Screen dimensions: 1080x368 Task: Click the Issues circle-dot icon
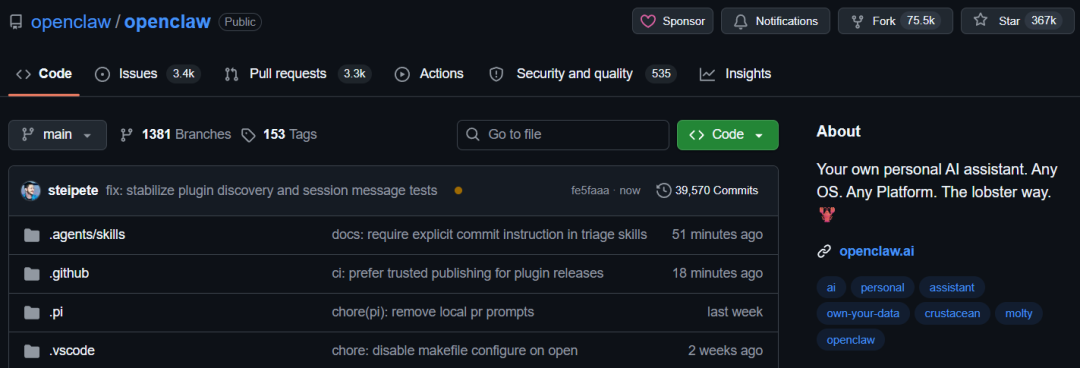click(x=103, y=74)
